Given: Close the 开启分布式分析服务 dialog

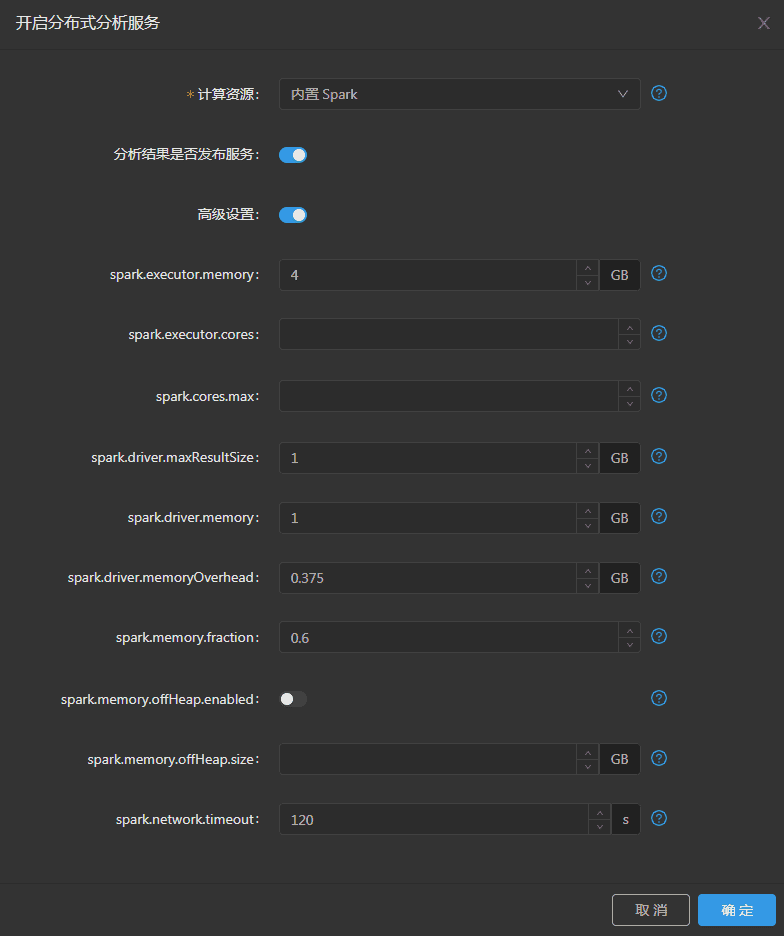Looking at the screenshot, I should 763,23.
